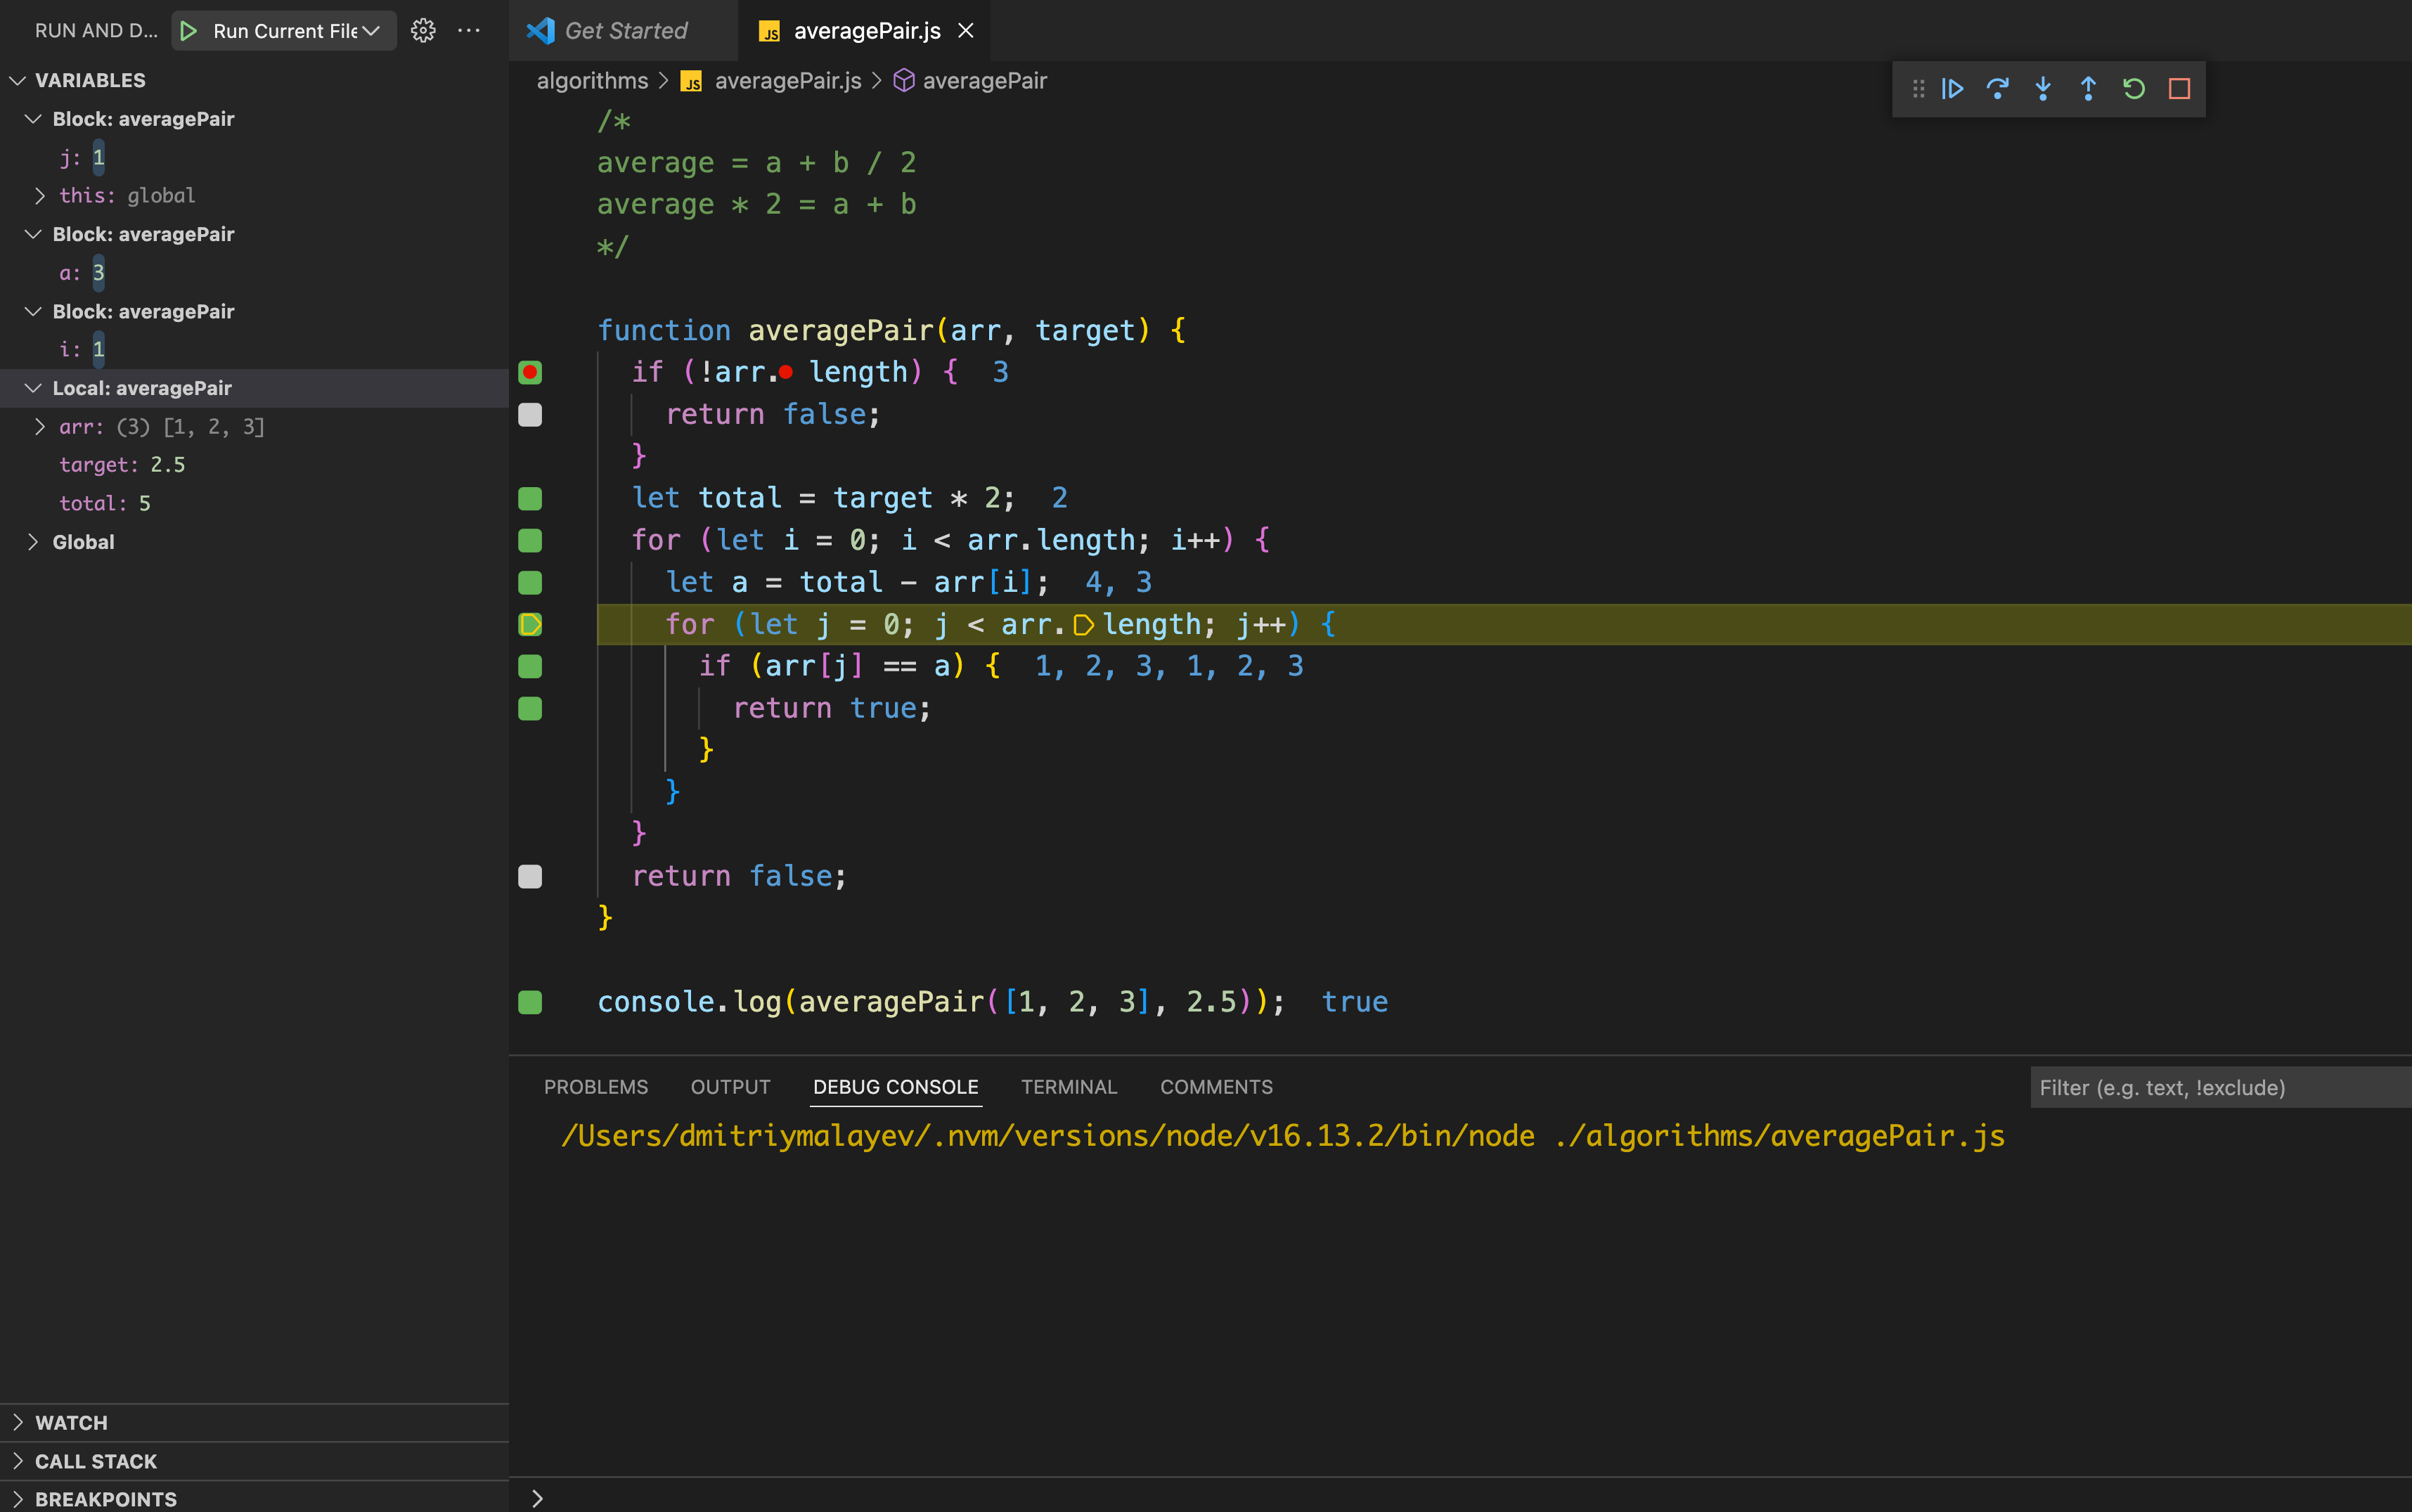Select the i: 1 variable row
The width and height of the screenshot is (2412, 1512).
coord(254,349)
